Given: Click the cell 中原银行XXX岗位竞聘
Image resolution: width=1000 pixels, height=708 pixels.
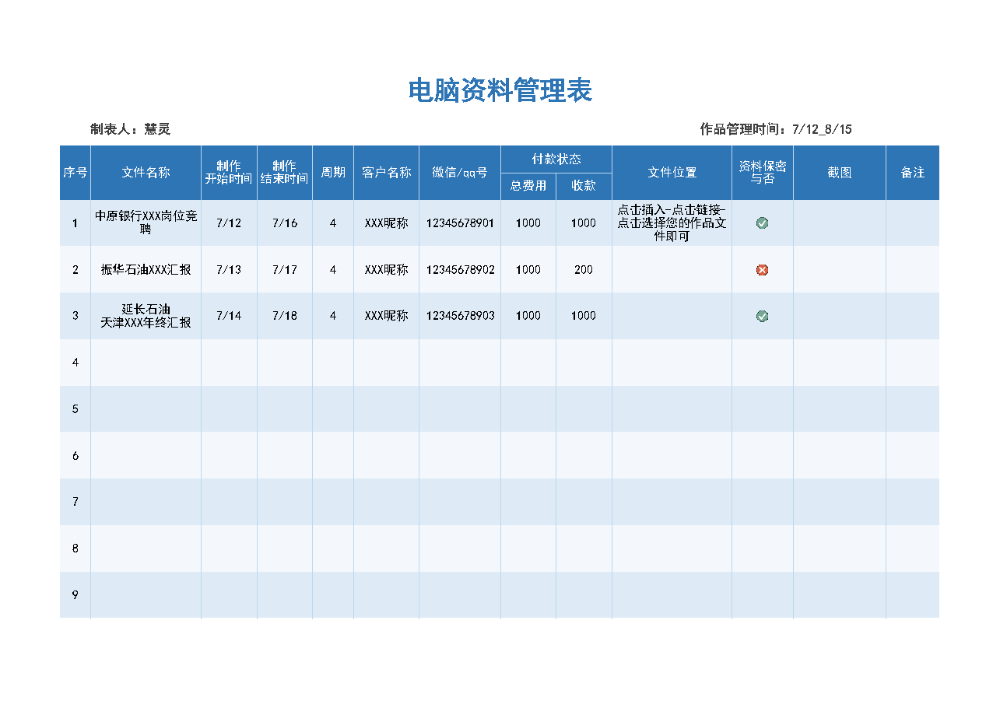Looking at the screenshot, I should pyautogui.click(x=146, y=223).
